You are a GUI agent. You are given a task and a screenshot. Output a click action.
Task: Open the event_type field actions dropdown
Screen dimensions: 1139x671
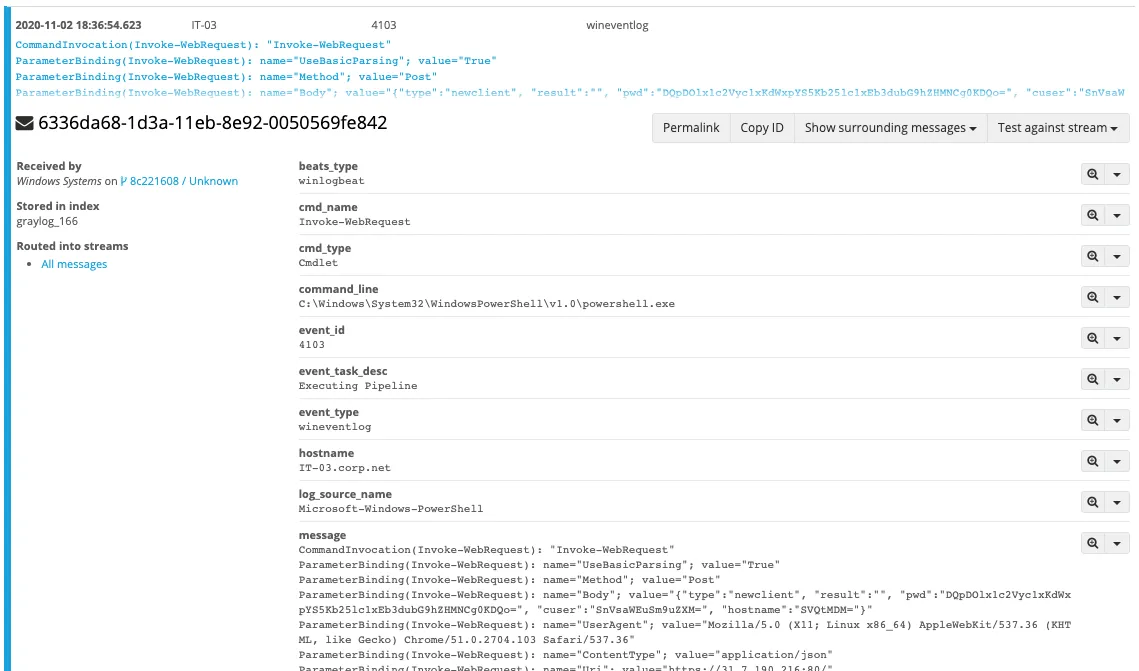pos(1117,420)
